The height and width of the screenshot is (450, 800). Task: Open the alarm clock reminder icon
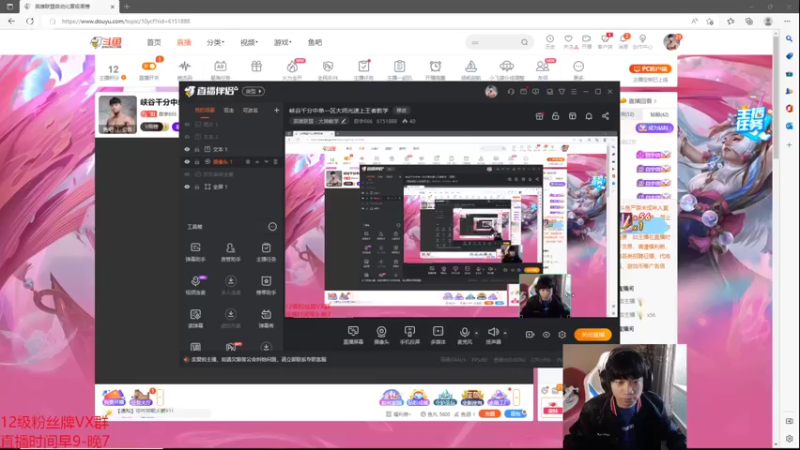(x=435, y=66)
